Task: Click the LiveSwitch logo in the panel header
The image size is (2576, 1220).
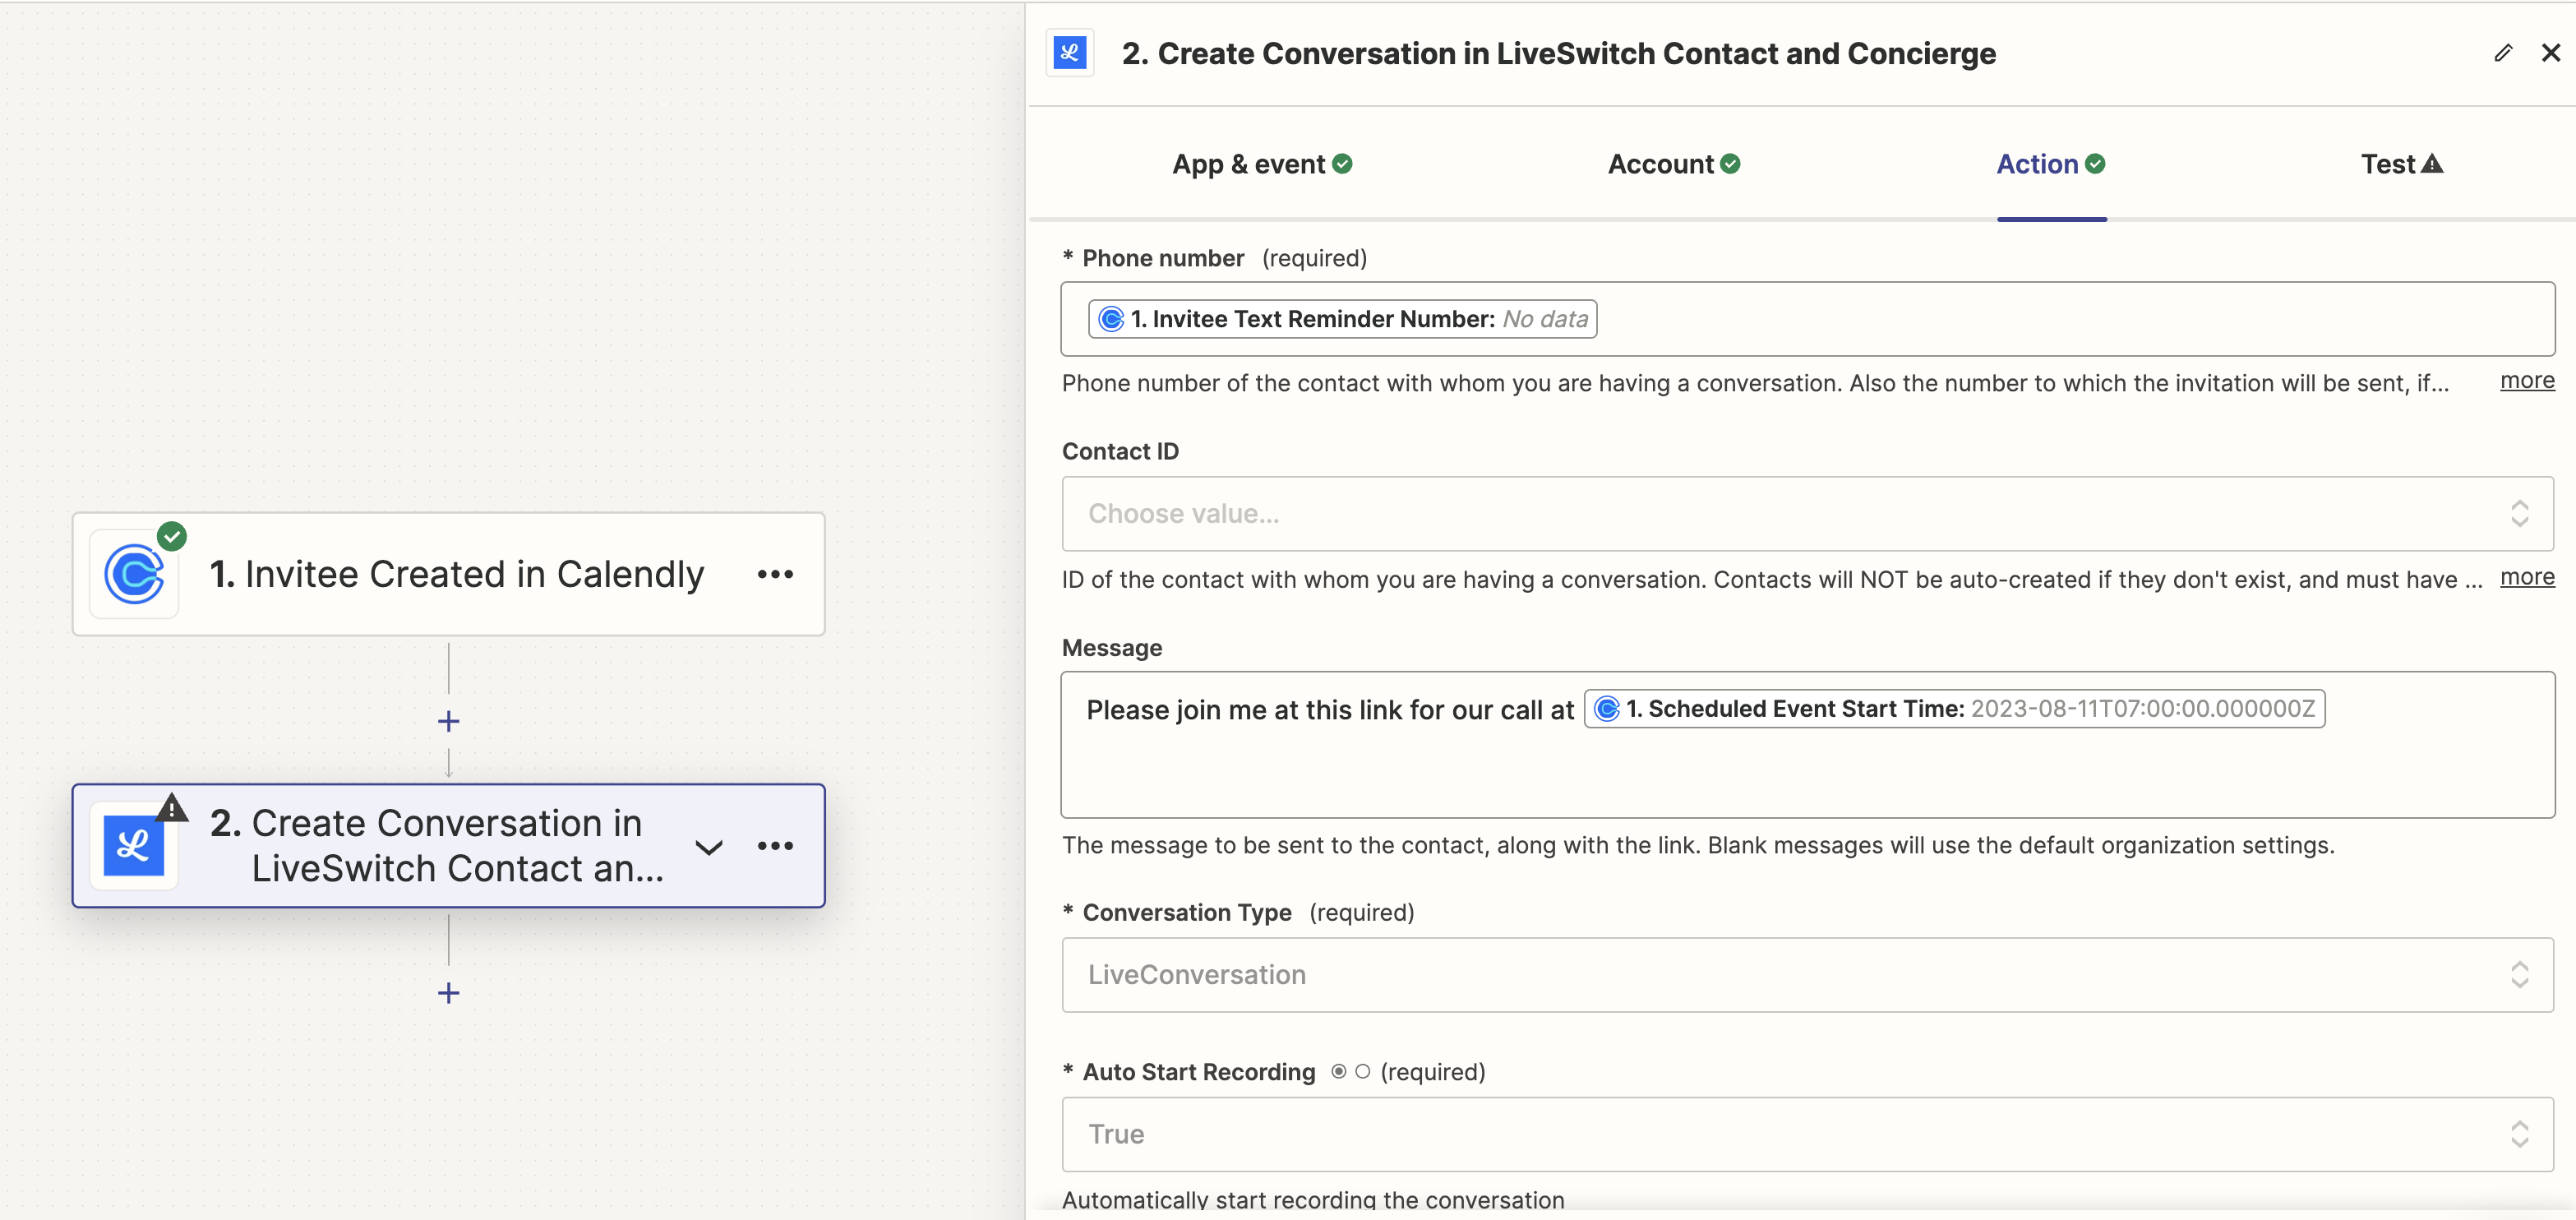Action: click(x=1069, y=53)
